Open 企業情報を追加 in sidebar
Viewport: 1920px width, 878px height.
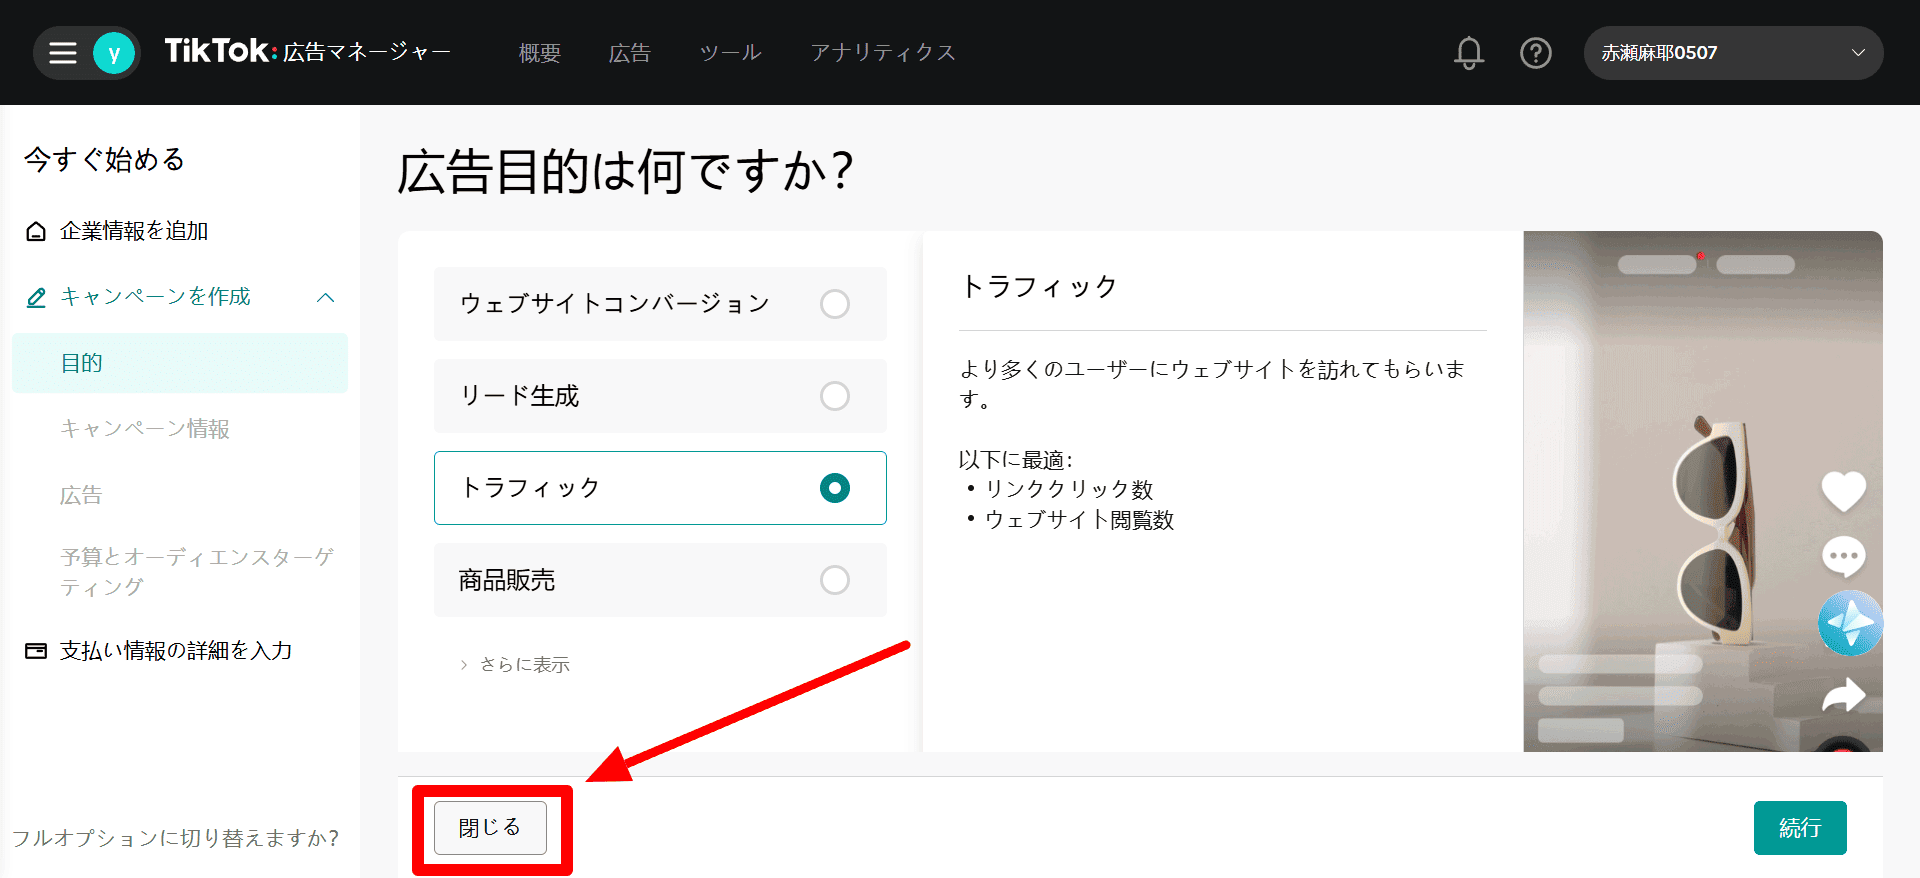[134, 231]
